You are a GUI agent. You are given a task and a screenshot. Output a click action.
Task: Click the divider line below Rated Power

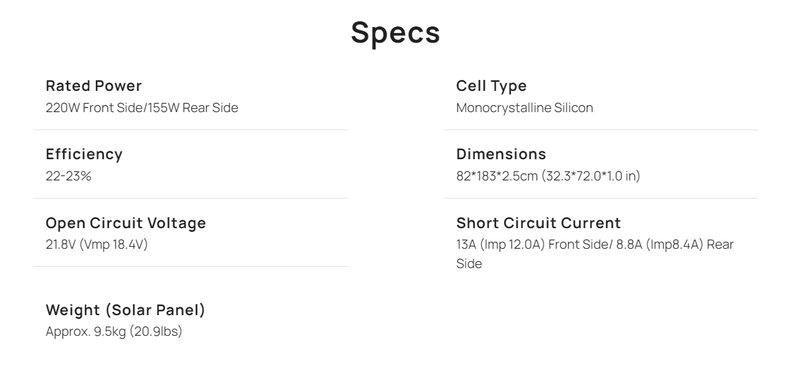click(191, 130)
